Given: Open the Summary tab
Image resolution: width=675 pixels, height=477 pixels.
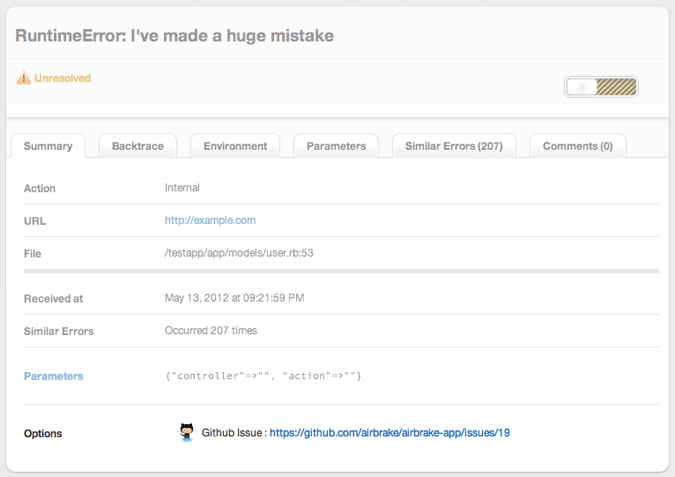Looking at the screenshot, I should [x=48, y=146].
